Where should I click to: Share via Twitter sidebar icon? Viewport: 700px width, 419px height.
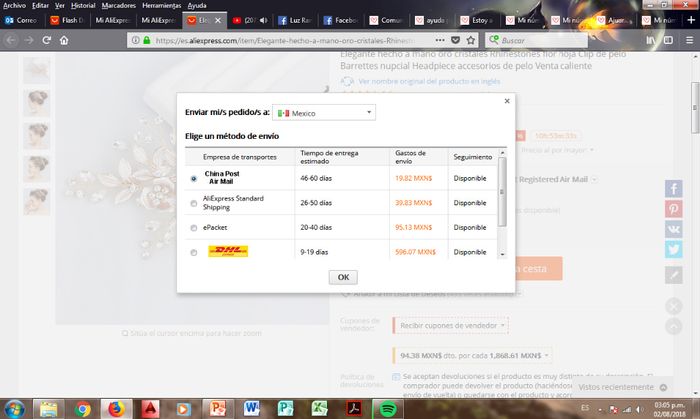tap(674, 249)
